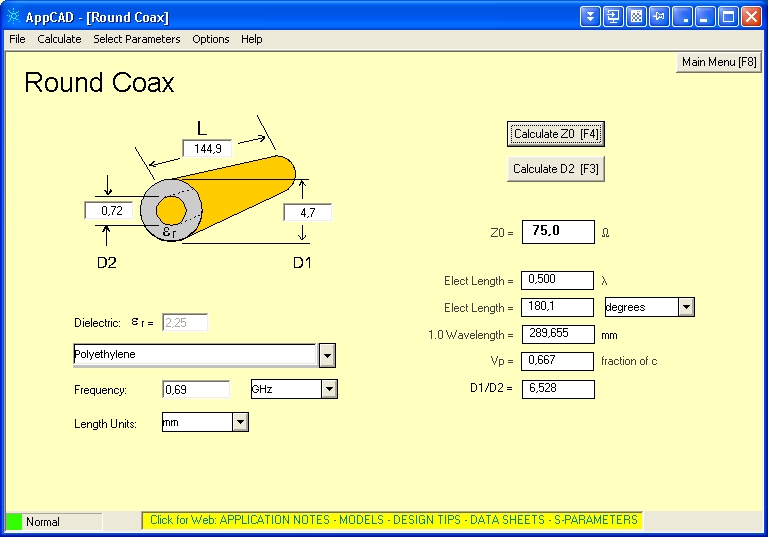This screenshot has width=768, height=537.
Task: Click the yellow web application notes banner
Action: (x=393, y=520)
